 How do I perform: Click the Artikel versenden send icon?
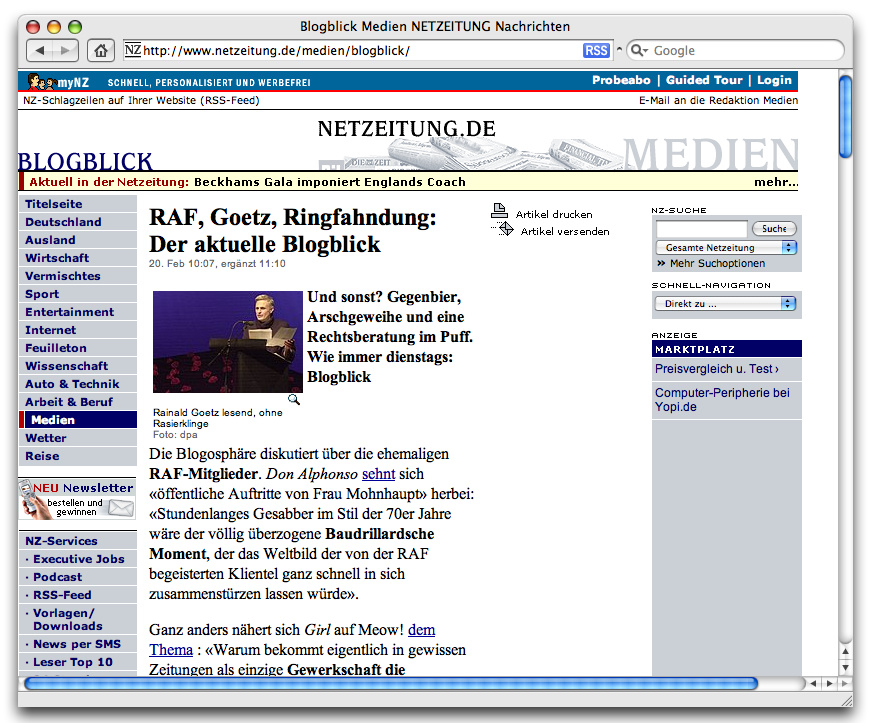[504, 228]
